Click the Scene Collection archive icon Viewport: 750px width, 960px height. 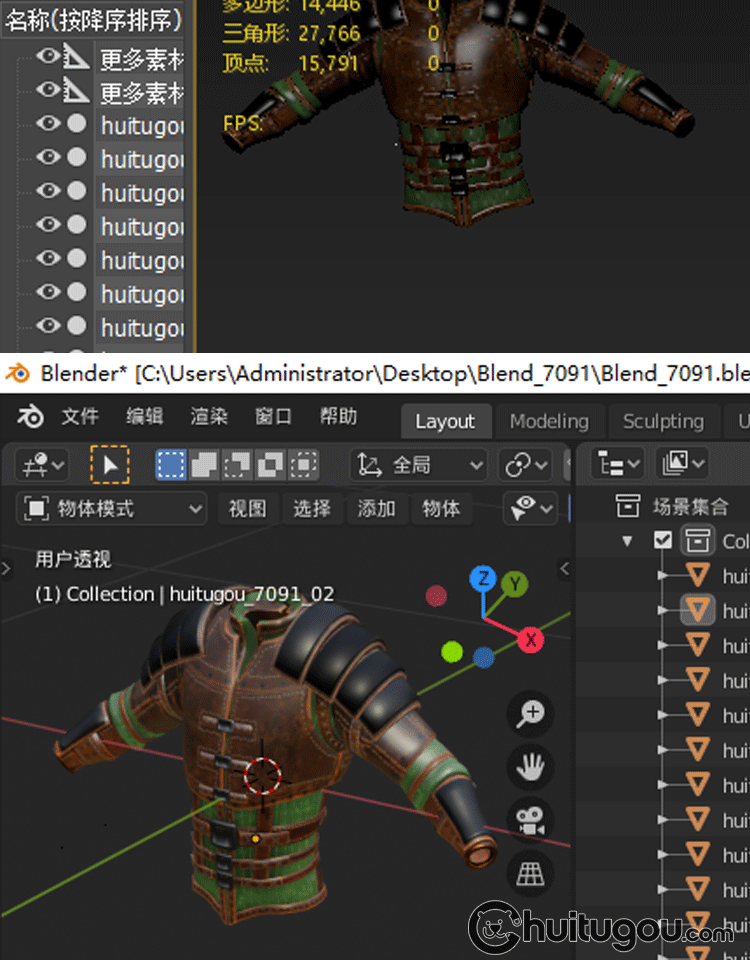[627, 507]
